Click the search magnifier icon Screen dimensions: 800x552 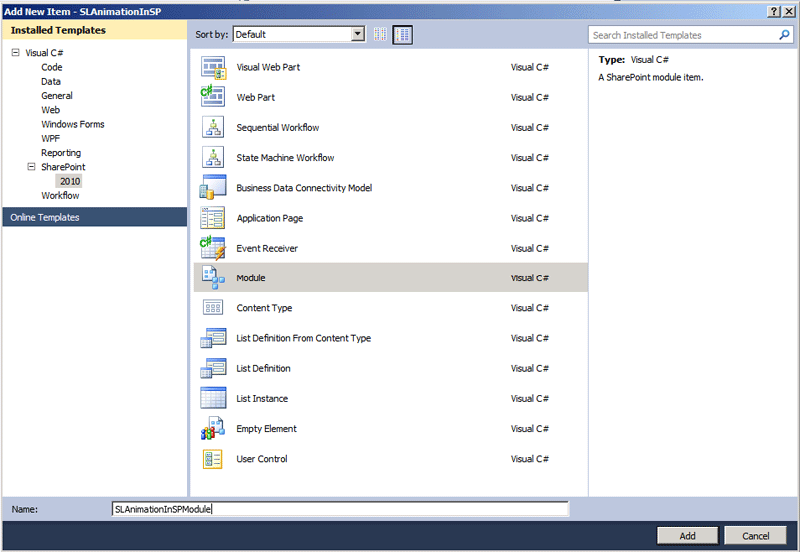tap(784, 35)
